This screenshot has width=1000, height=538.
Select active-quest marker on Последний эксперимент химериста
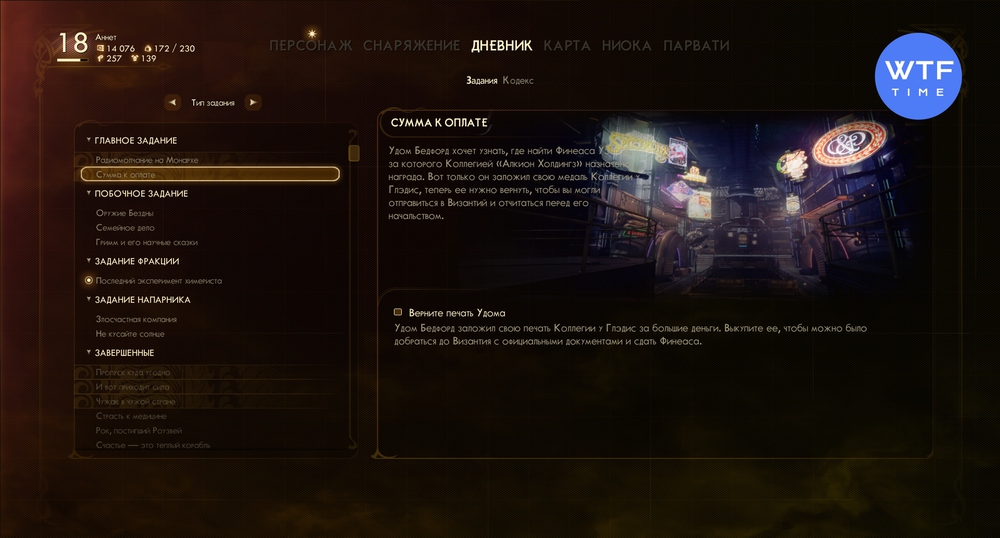click(89, 280)
